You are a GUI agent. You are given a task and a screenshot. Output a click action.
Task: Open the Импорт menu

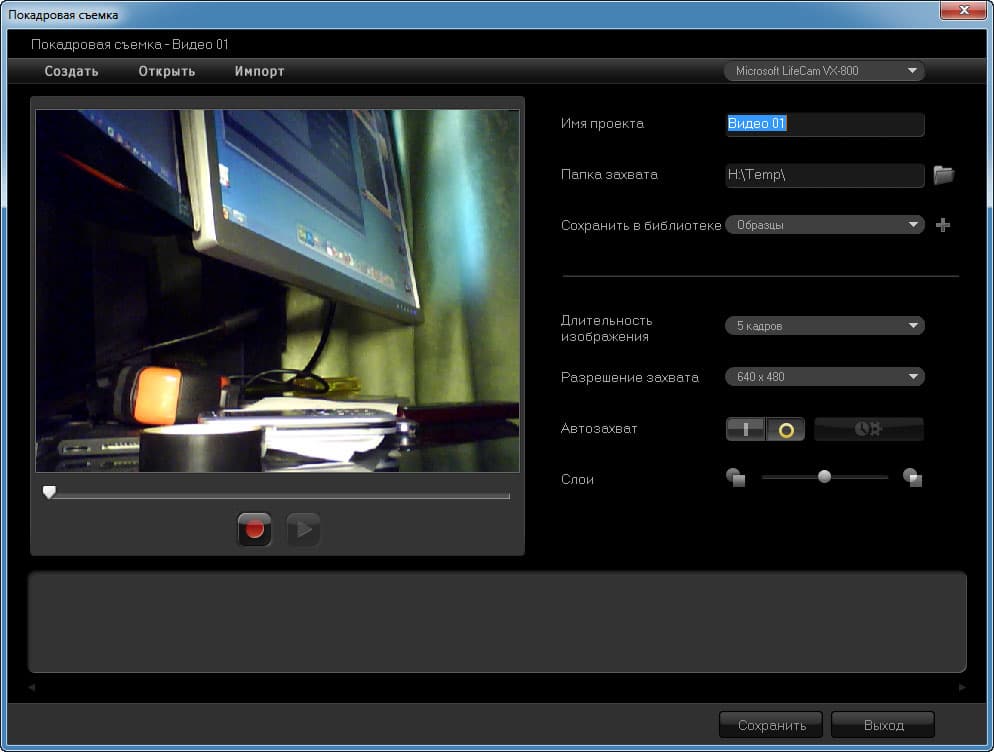pyautogui.click(x=259, y=71)
